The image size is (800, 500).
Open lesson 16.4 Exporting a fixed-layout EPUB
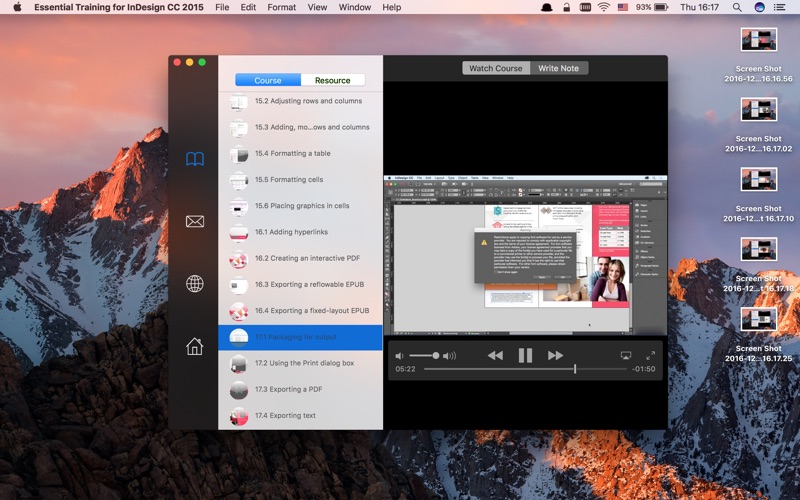301,311
